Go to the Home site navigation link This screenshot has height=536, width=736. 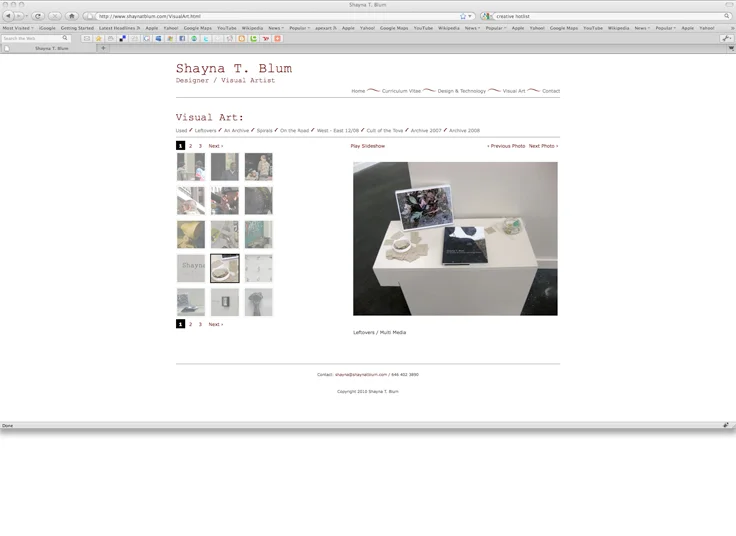pos(358,91)
